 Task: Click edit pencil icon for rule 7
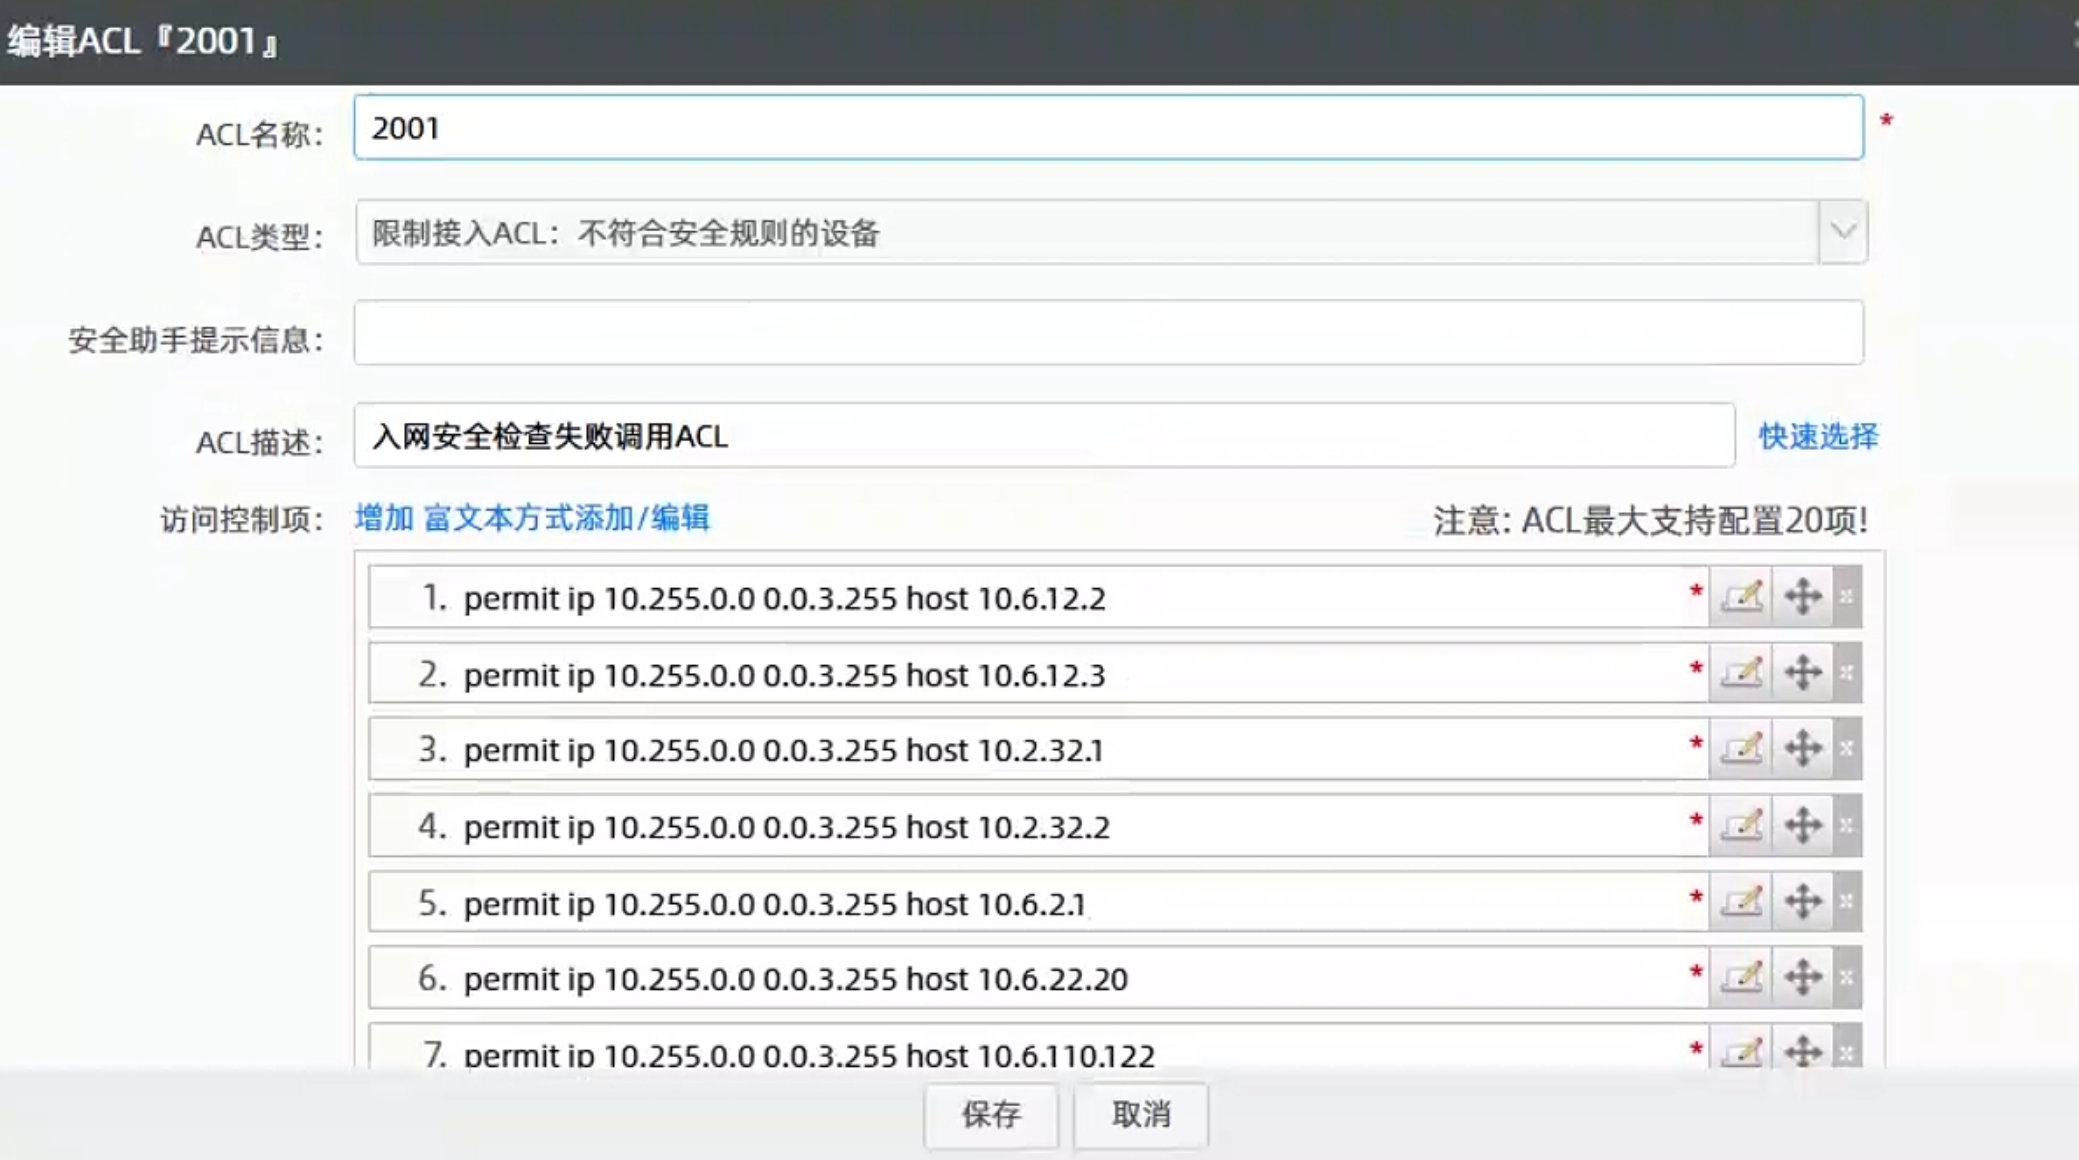[x=1741, y=1051]
